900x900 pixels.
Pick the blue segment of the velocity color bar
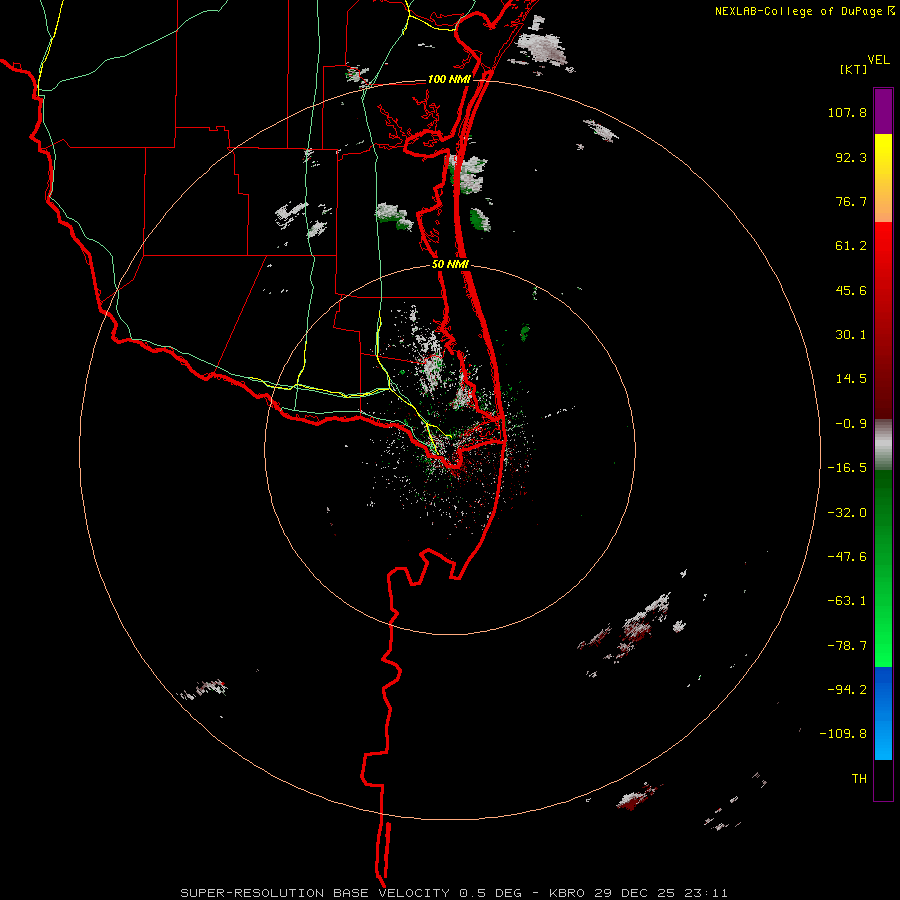[883, 713]
